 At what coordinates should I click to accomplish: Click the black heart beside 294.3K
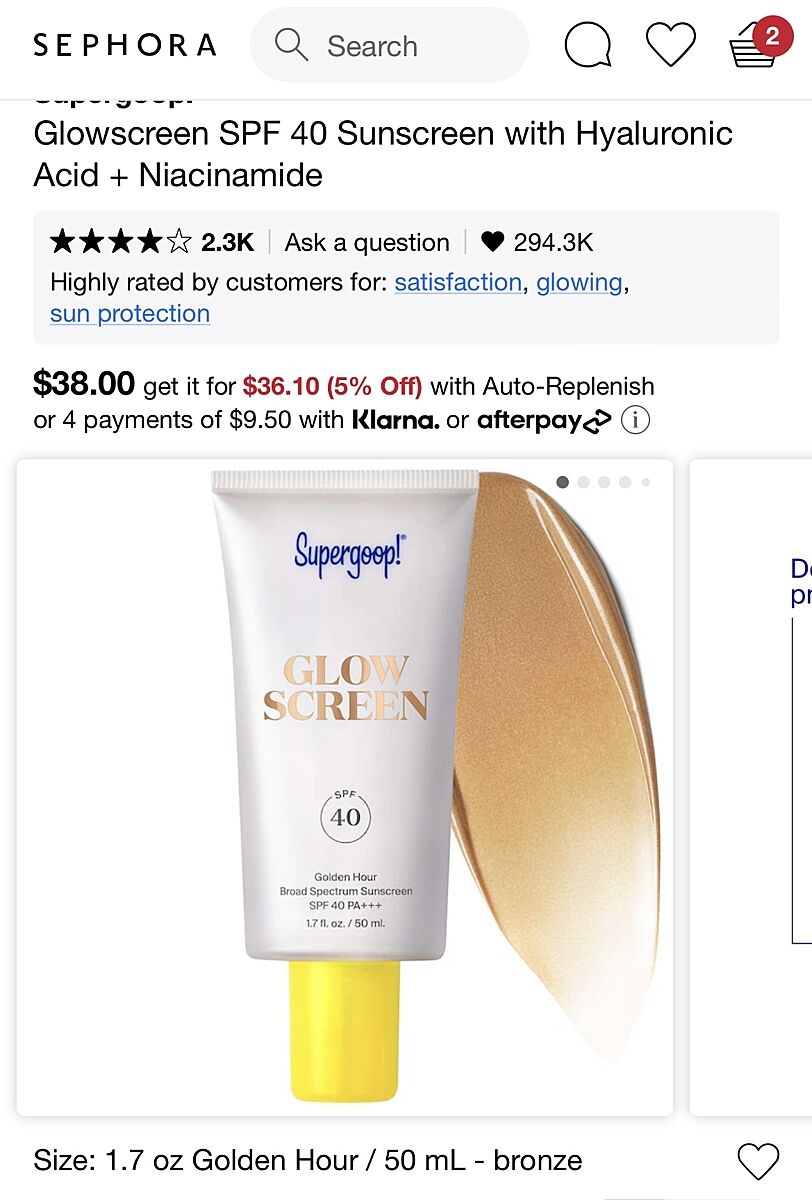point(492,242)
